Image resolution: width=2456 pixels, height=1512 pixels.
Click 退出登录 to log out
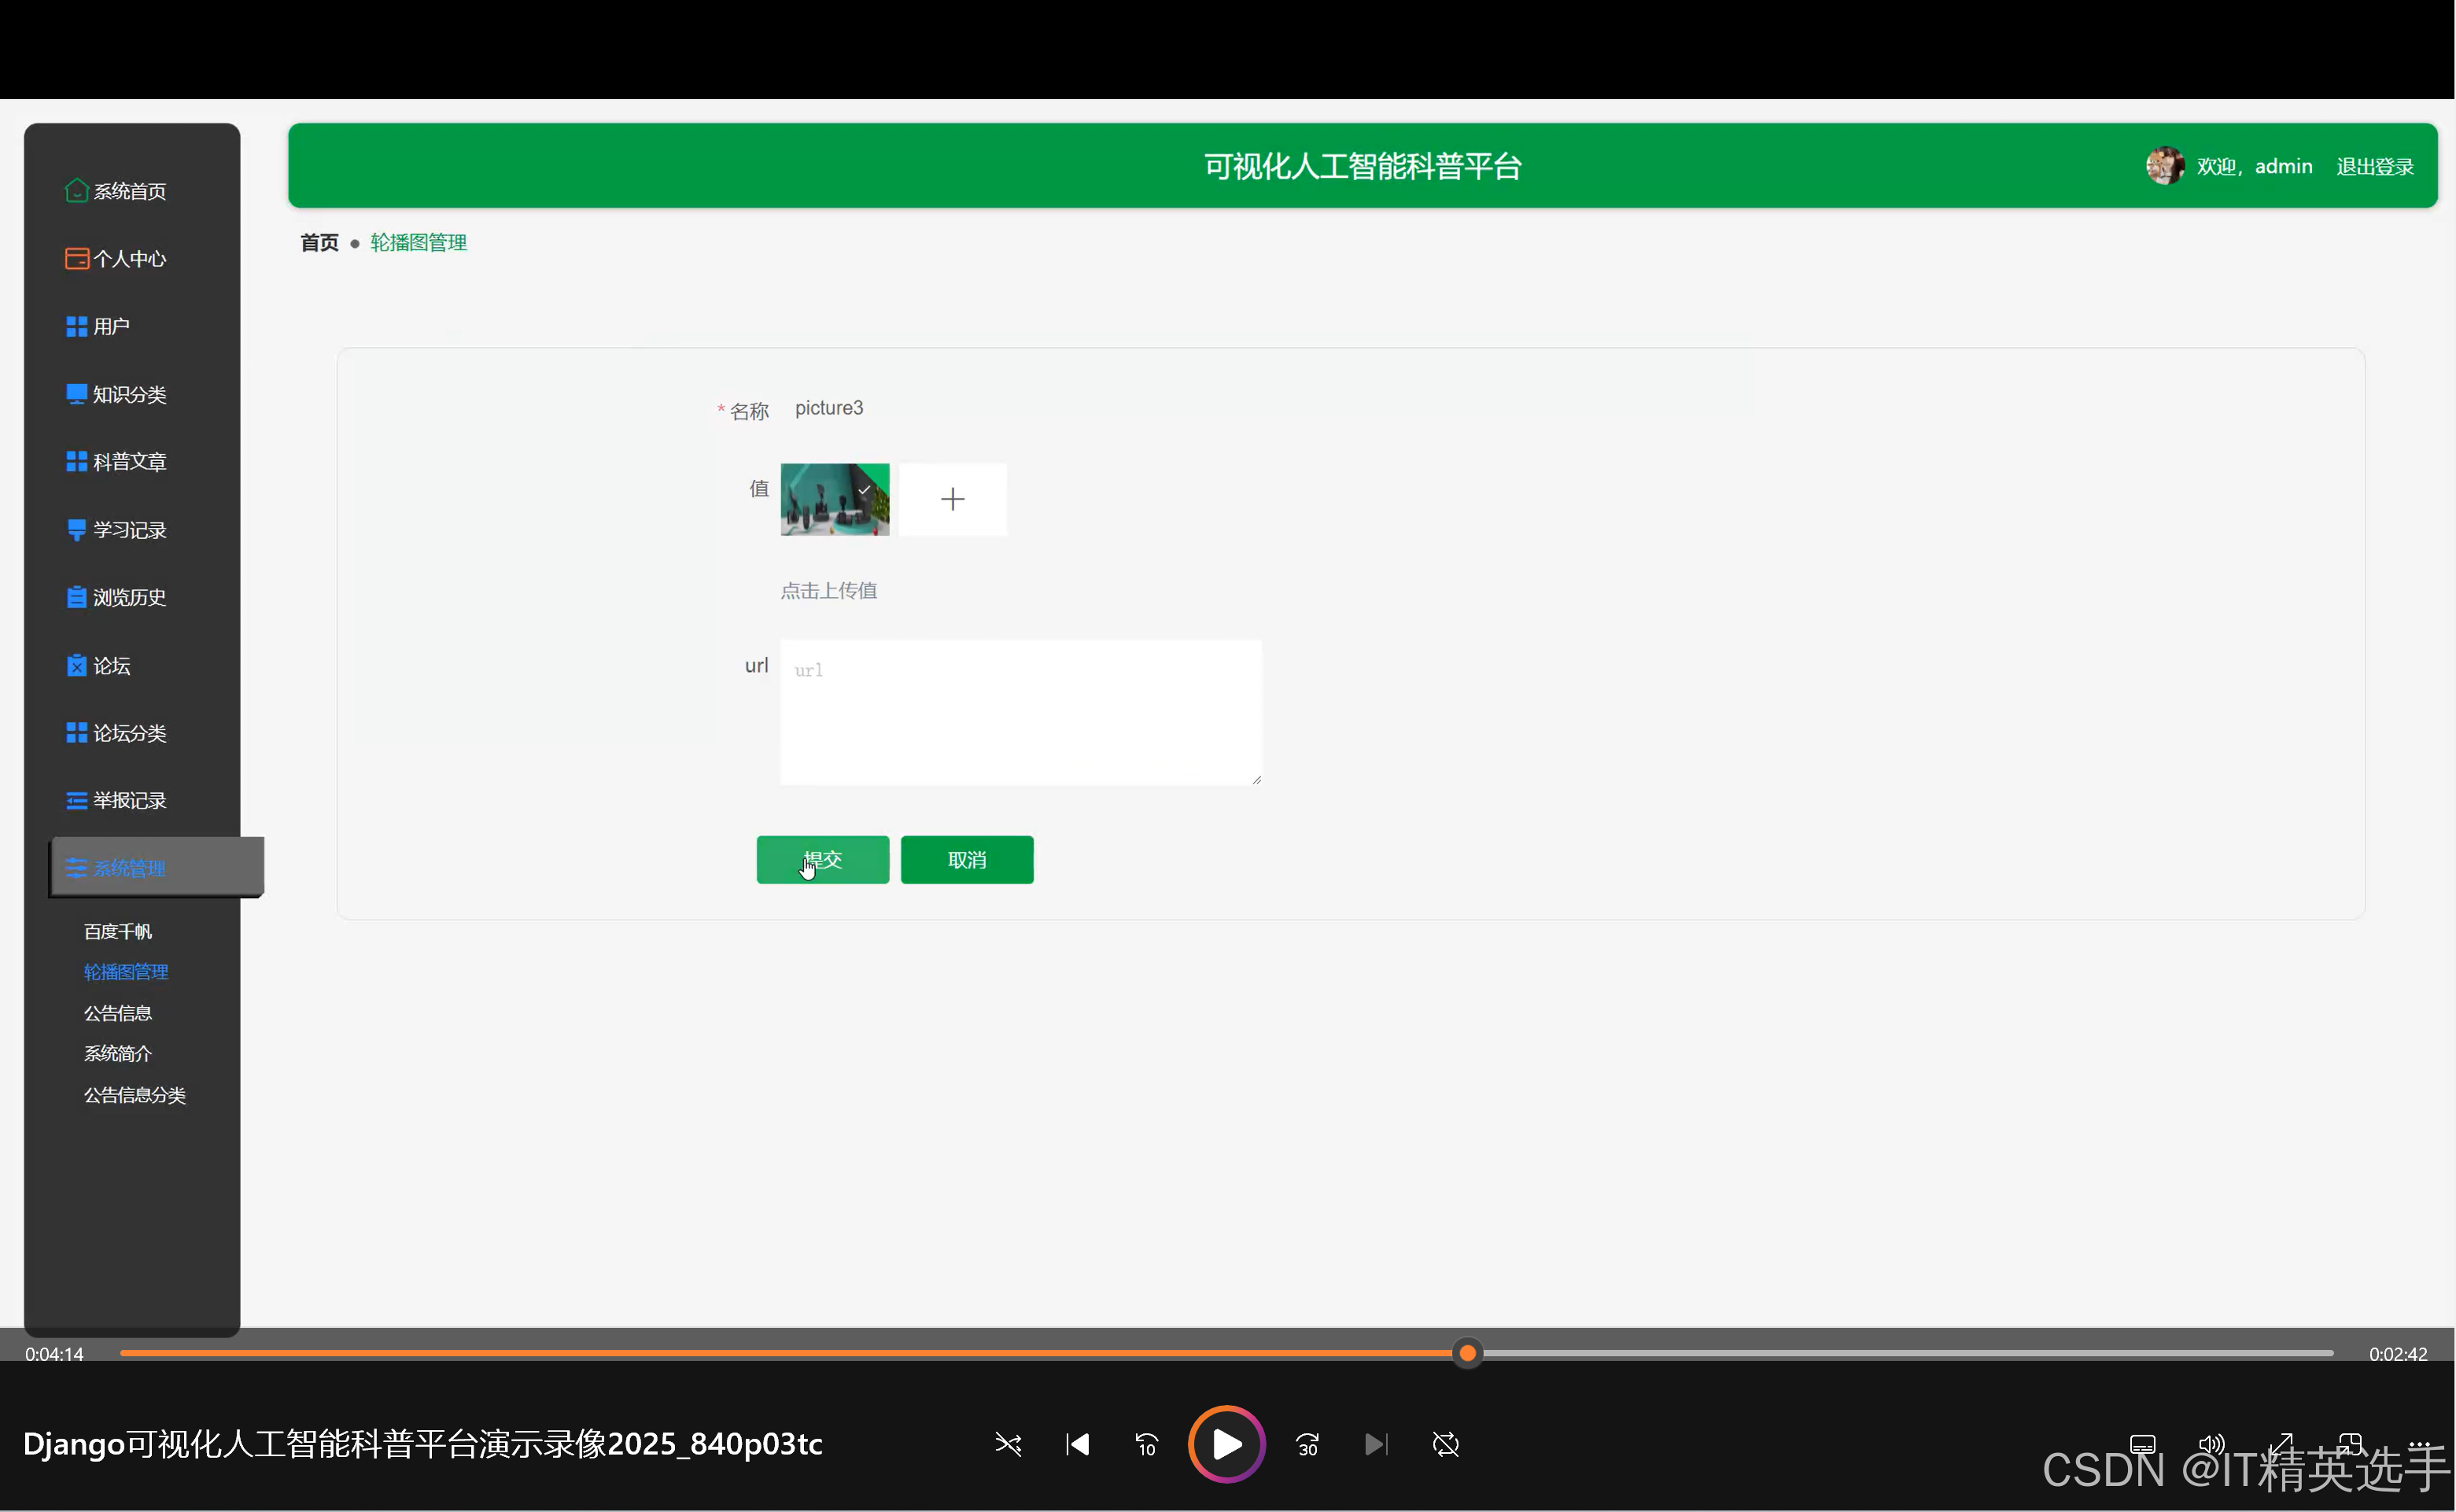[2375, 167]
